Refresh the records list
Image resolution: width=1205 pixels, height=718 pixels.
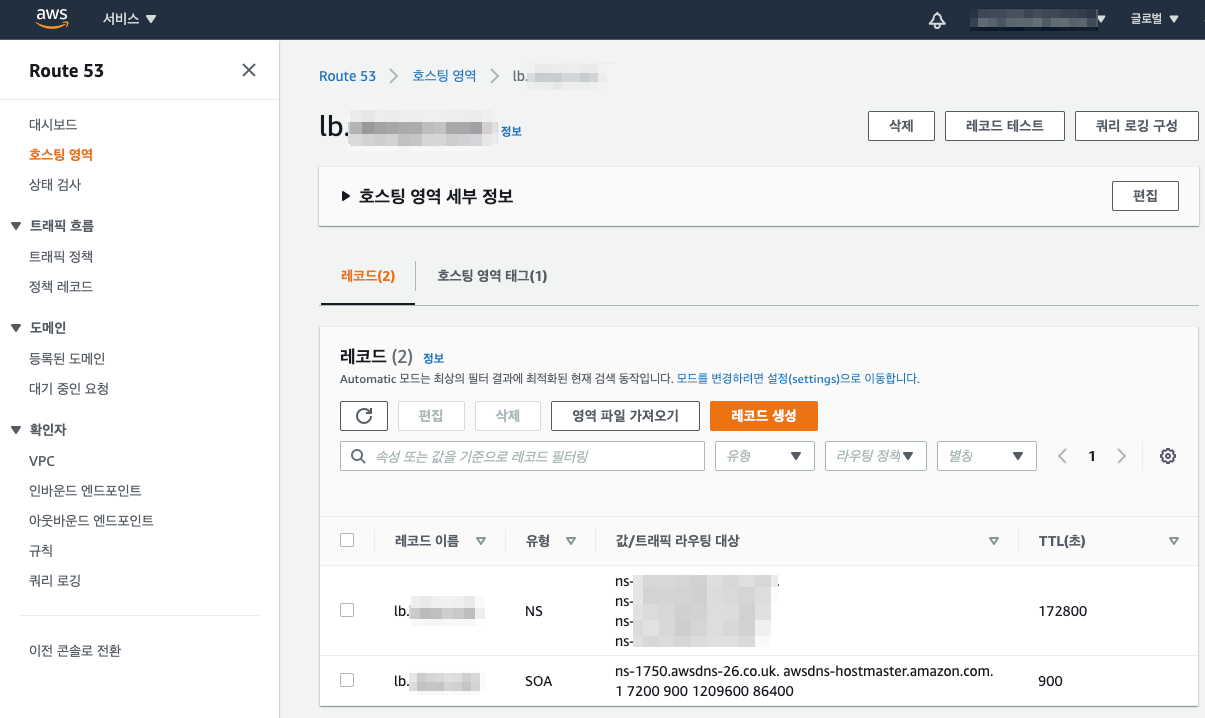364,416
